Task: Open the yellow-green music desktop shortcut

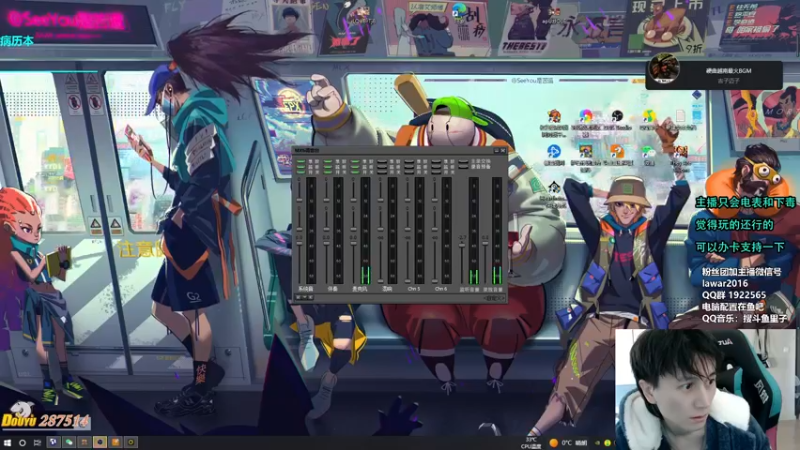Action: (648, 116)
